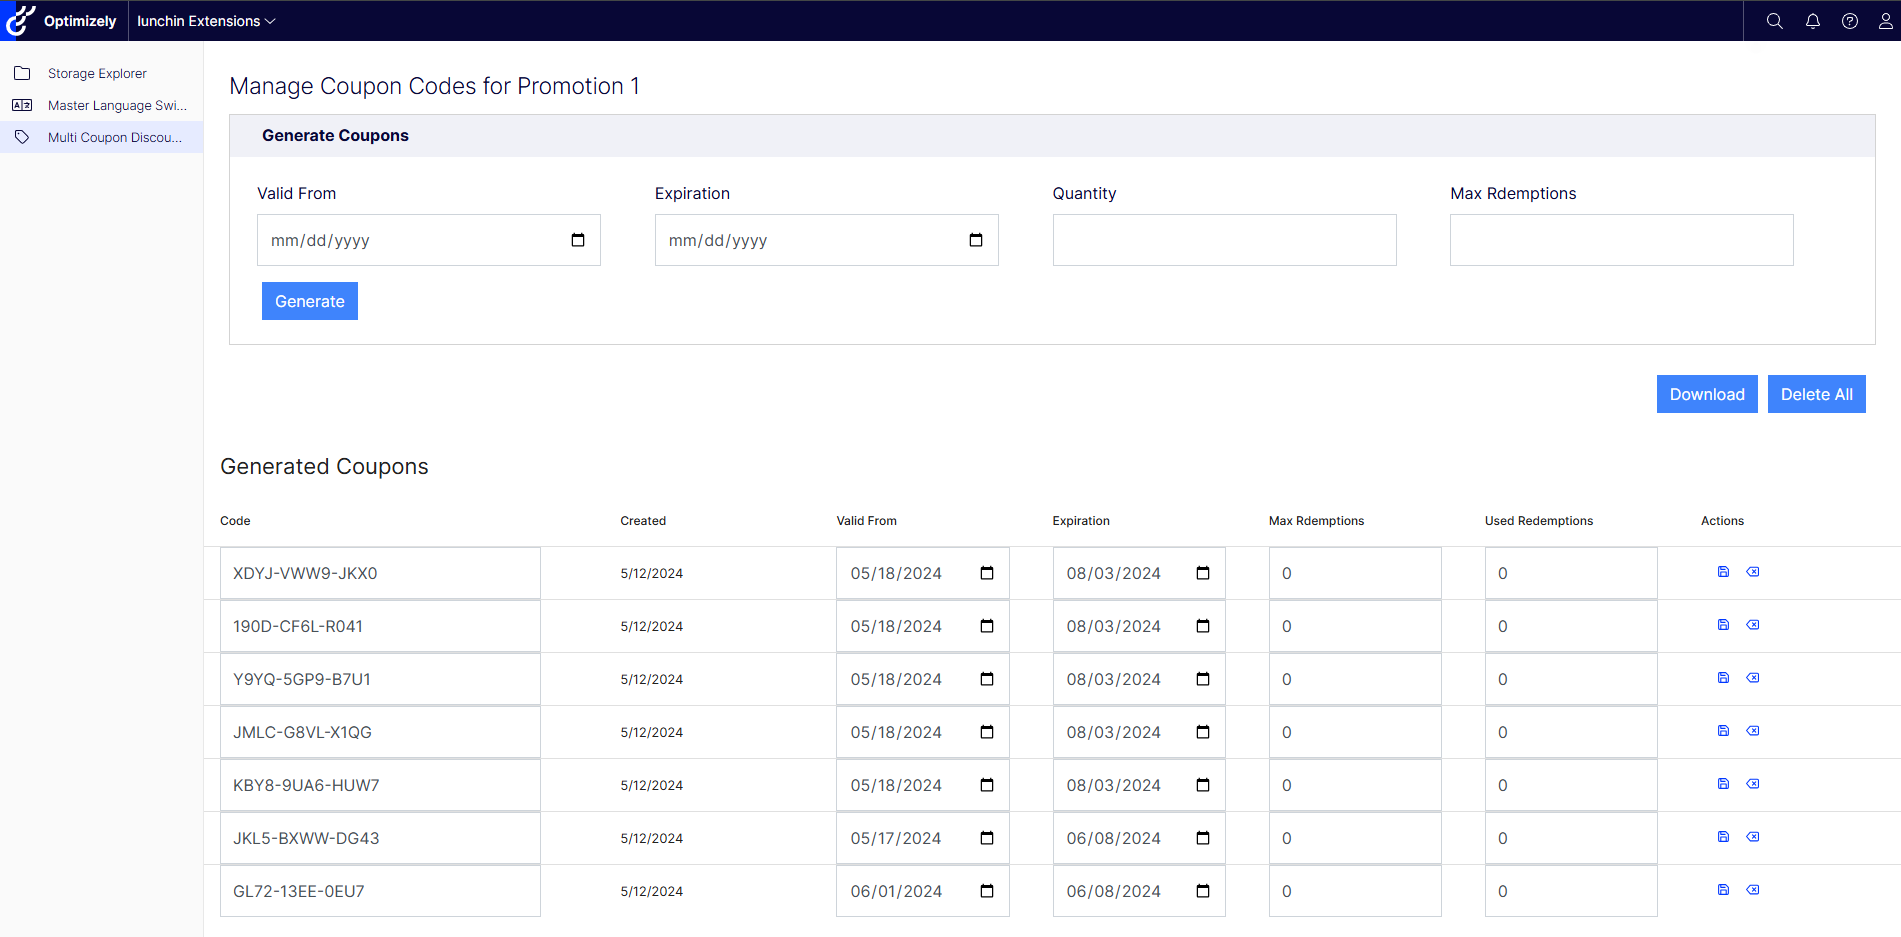Open Storage Explorer in sidebar
Viewport: 1901px width, 937px height.
(97, 73)
